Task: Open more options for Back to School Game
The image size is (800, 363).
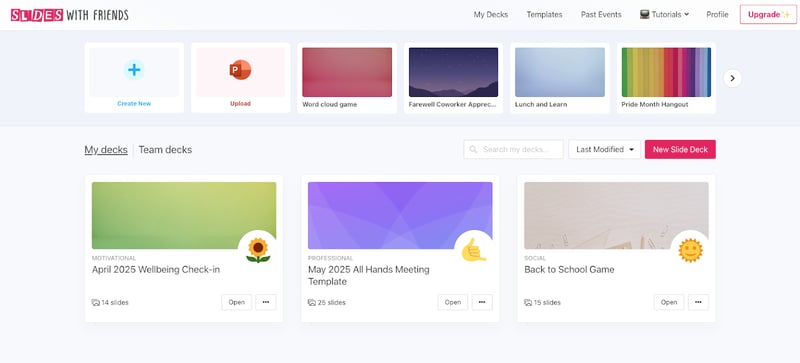Action: 698,302
